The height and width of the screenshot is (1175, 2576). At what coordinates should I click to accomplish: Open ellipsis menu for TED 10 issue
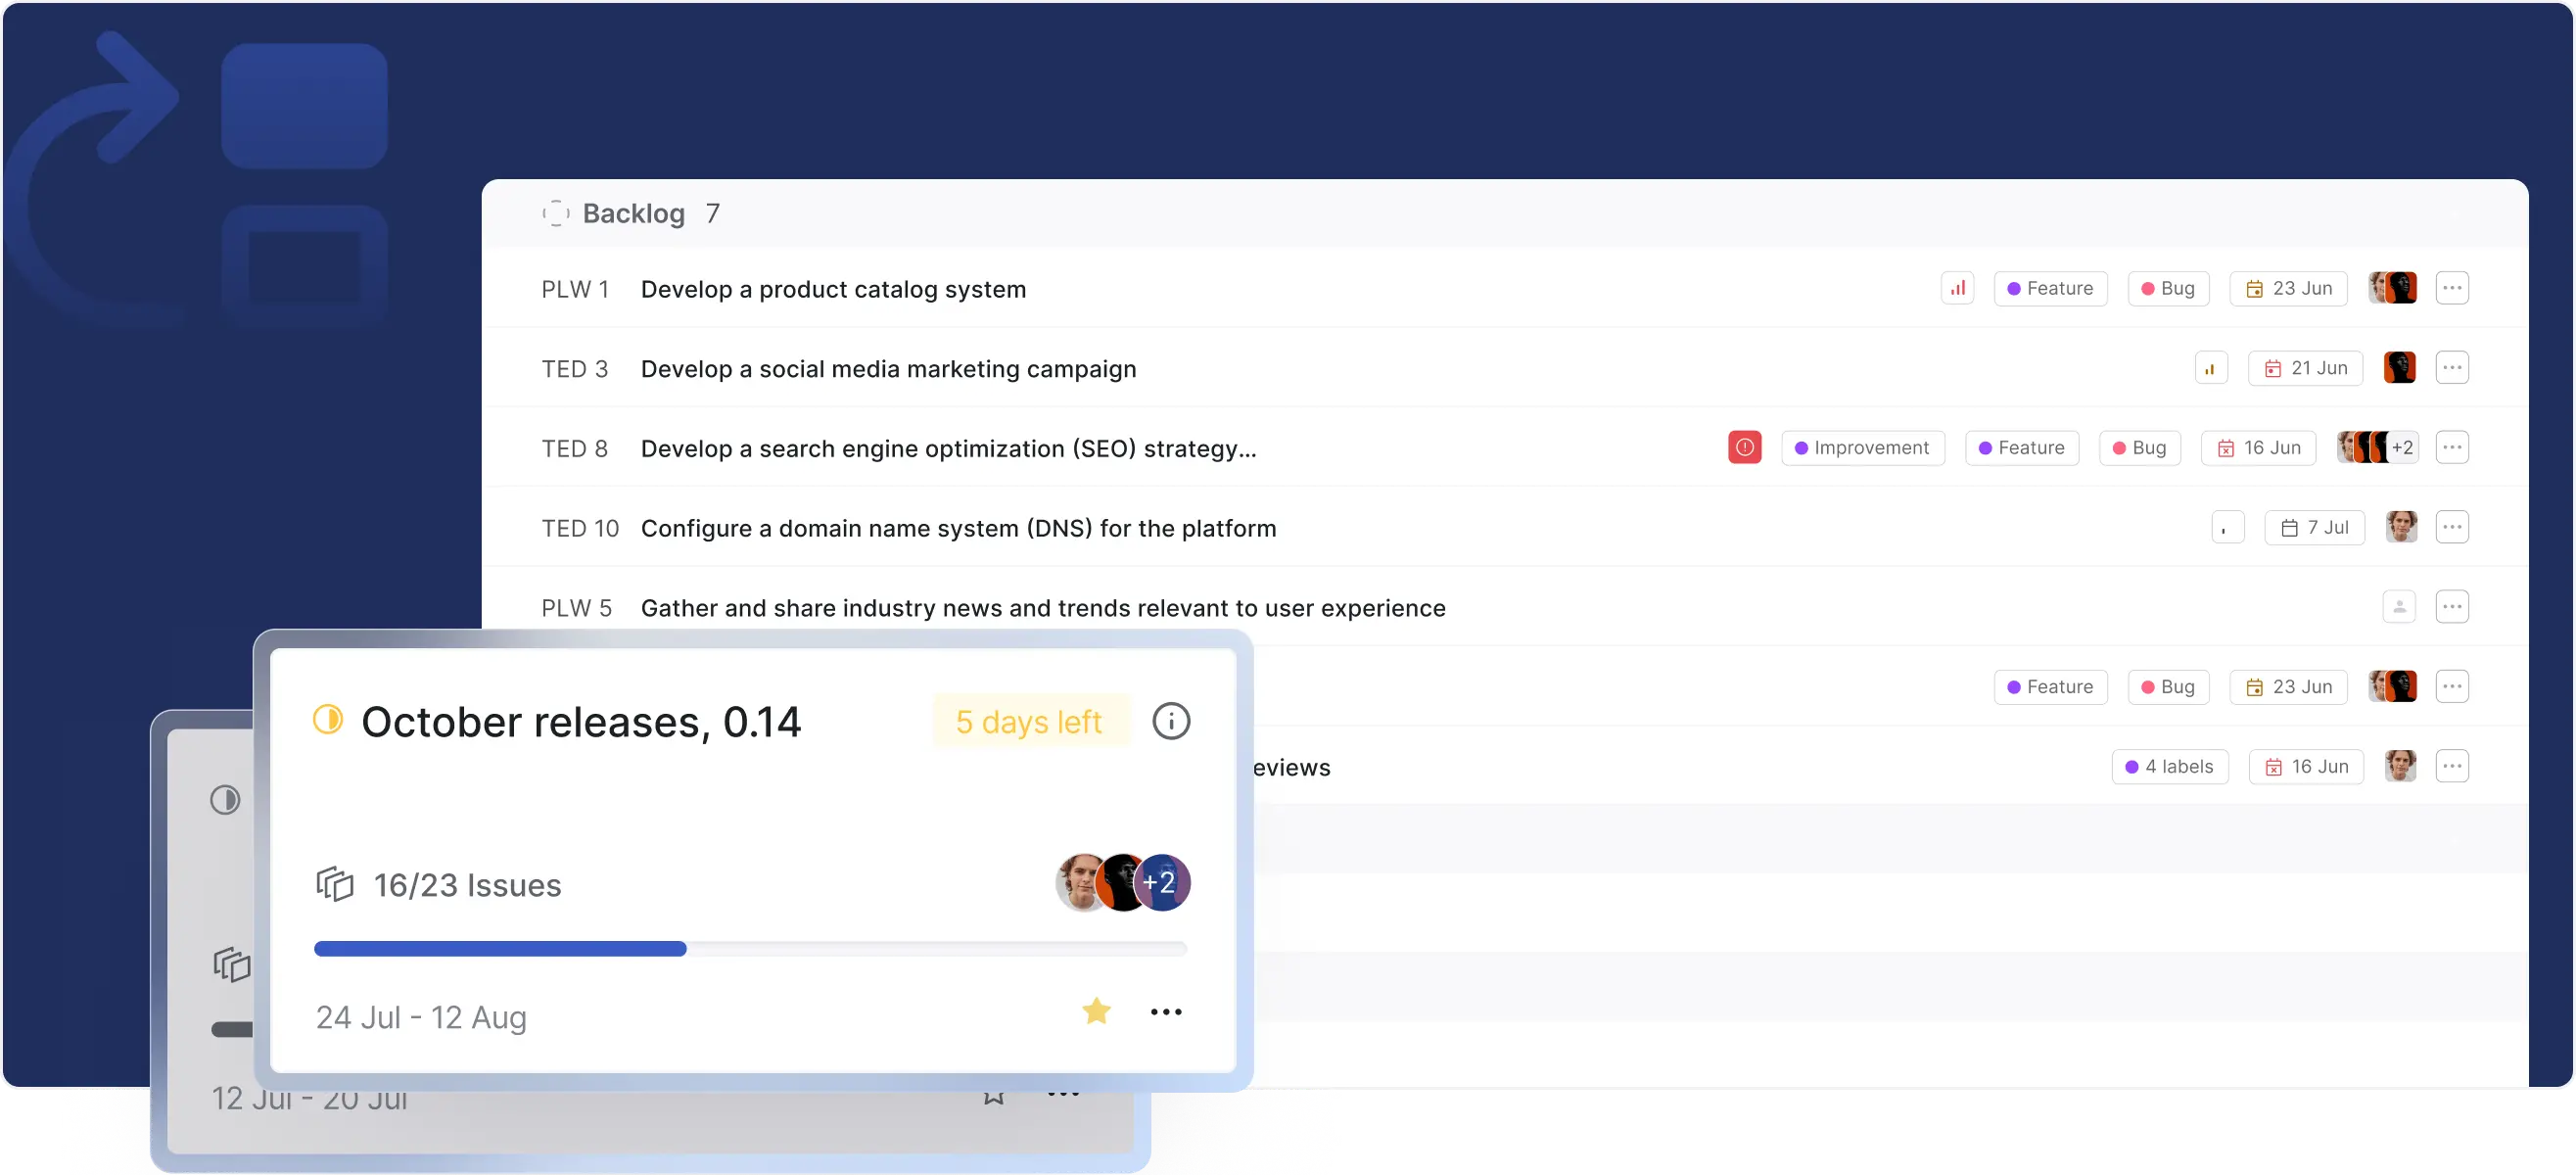[x=2452, y=527]
